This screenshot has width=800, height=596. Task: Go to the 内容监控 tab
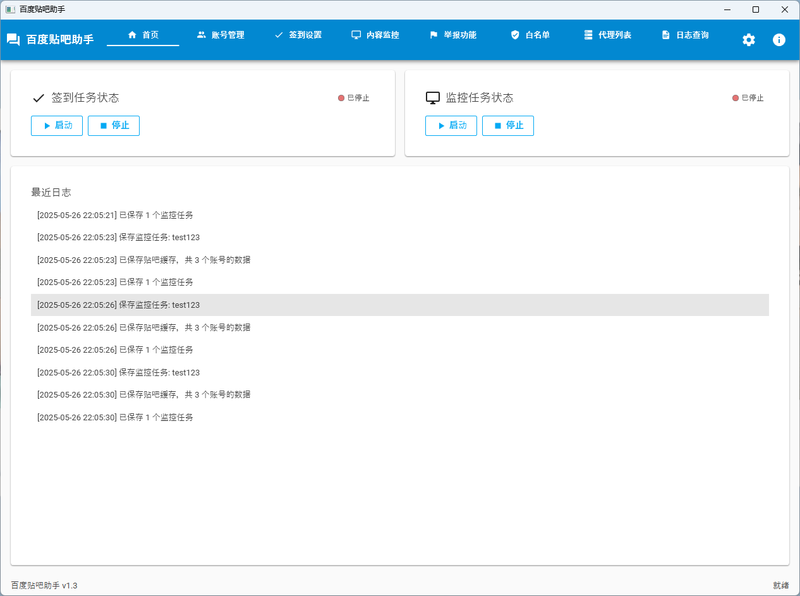375,35
